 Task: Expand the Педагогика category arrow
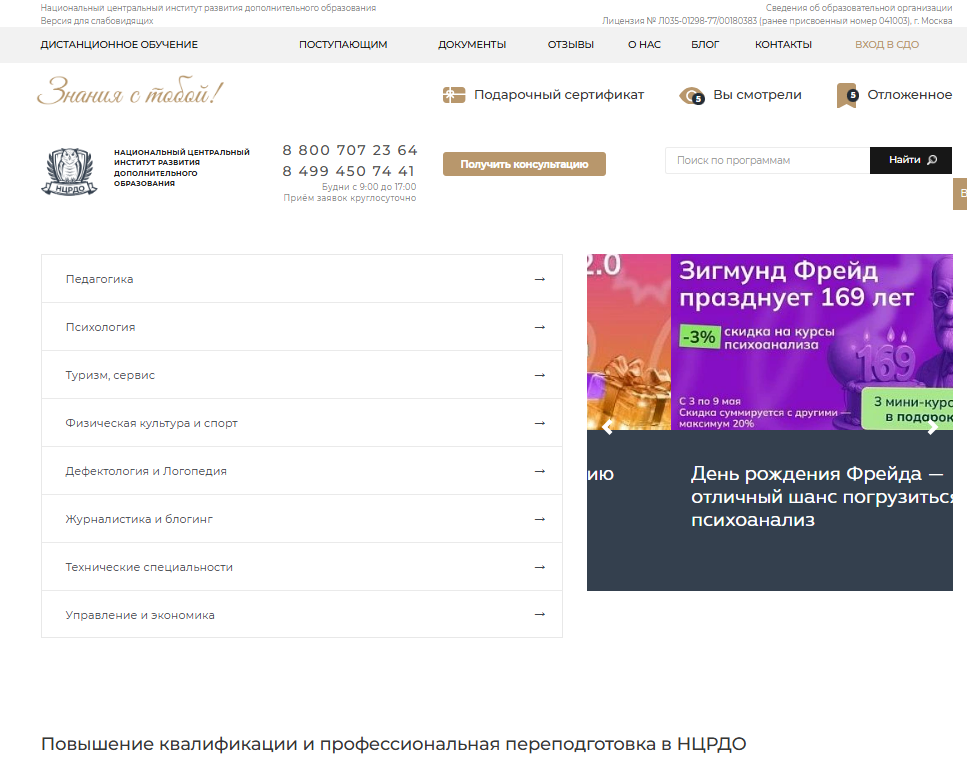click(540, 279)
